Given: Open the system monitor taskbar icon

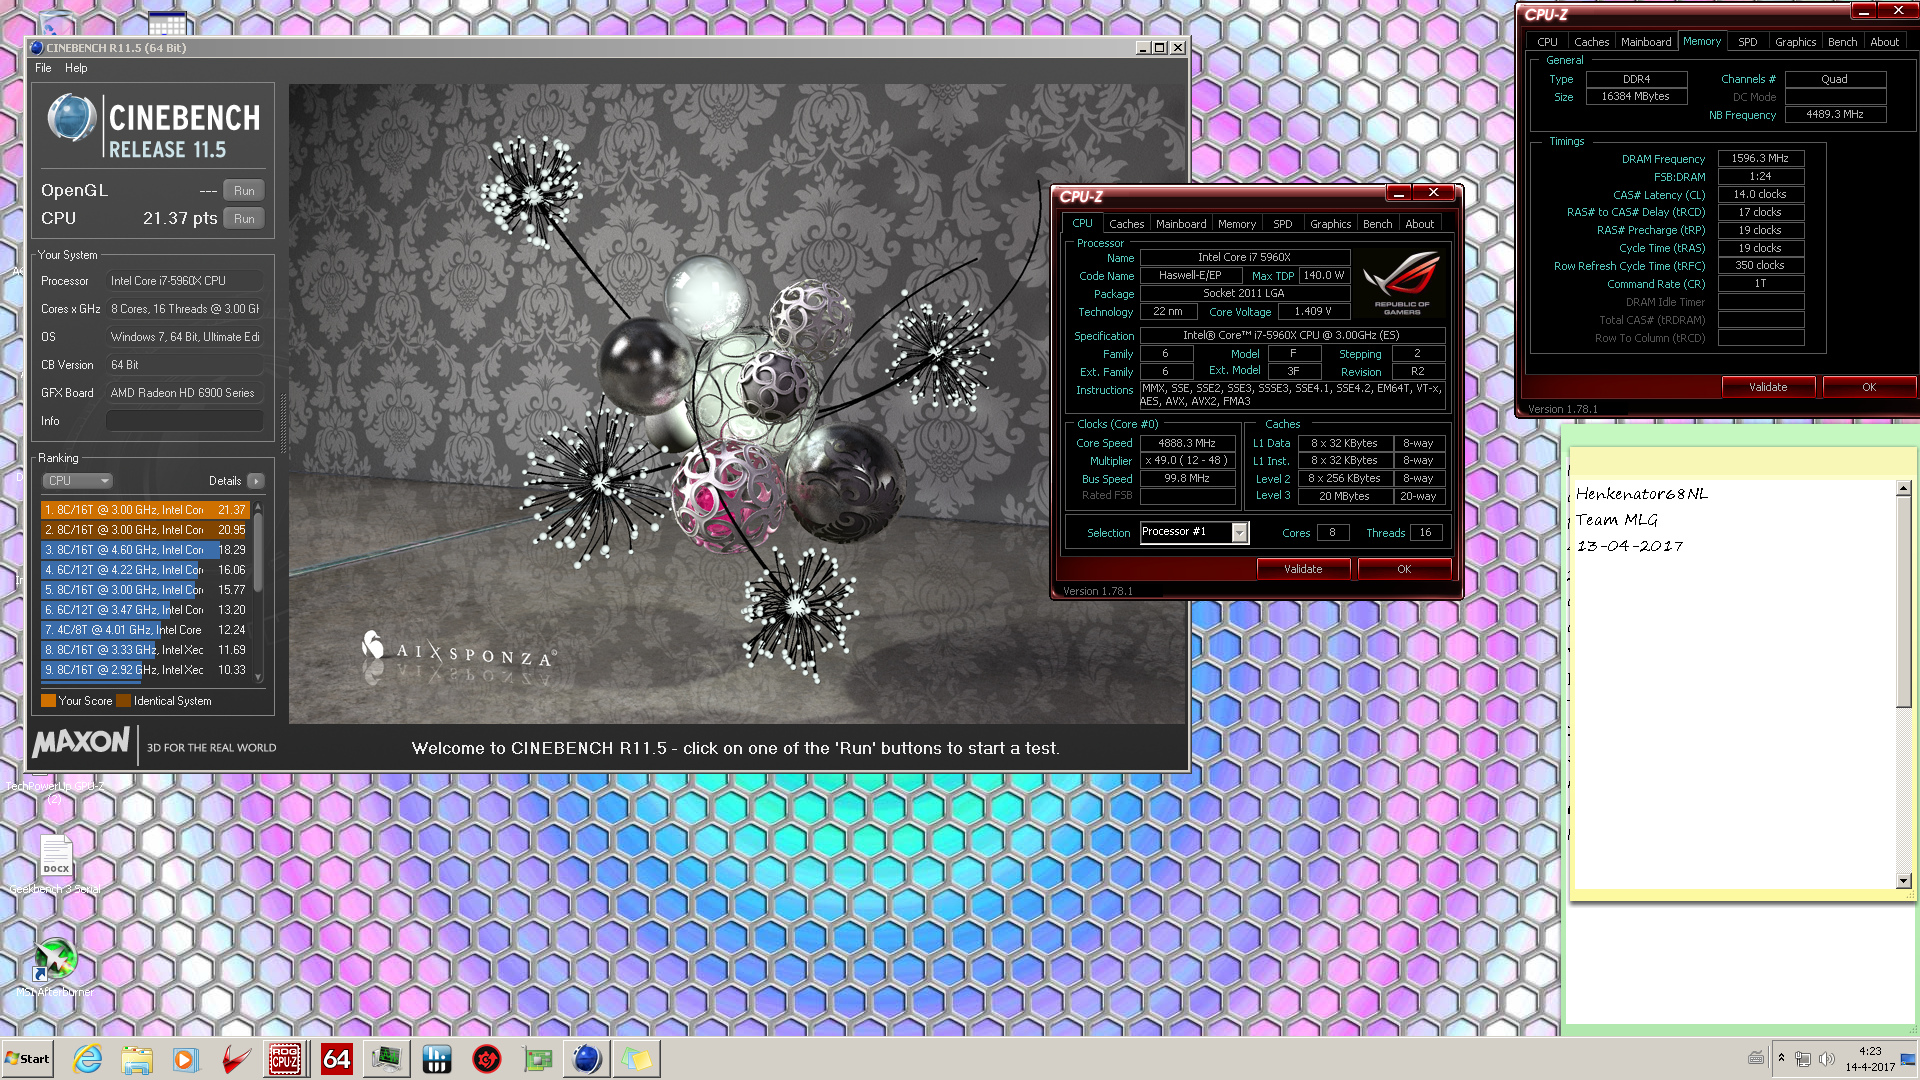Looking at the screenshot, I should point(386,1059).
